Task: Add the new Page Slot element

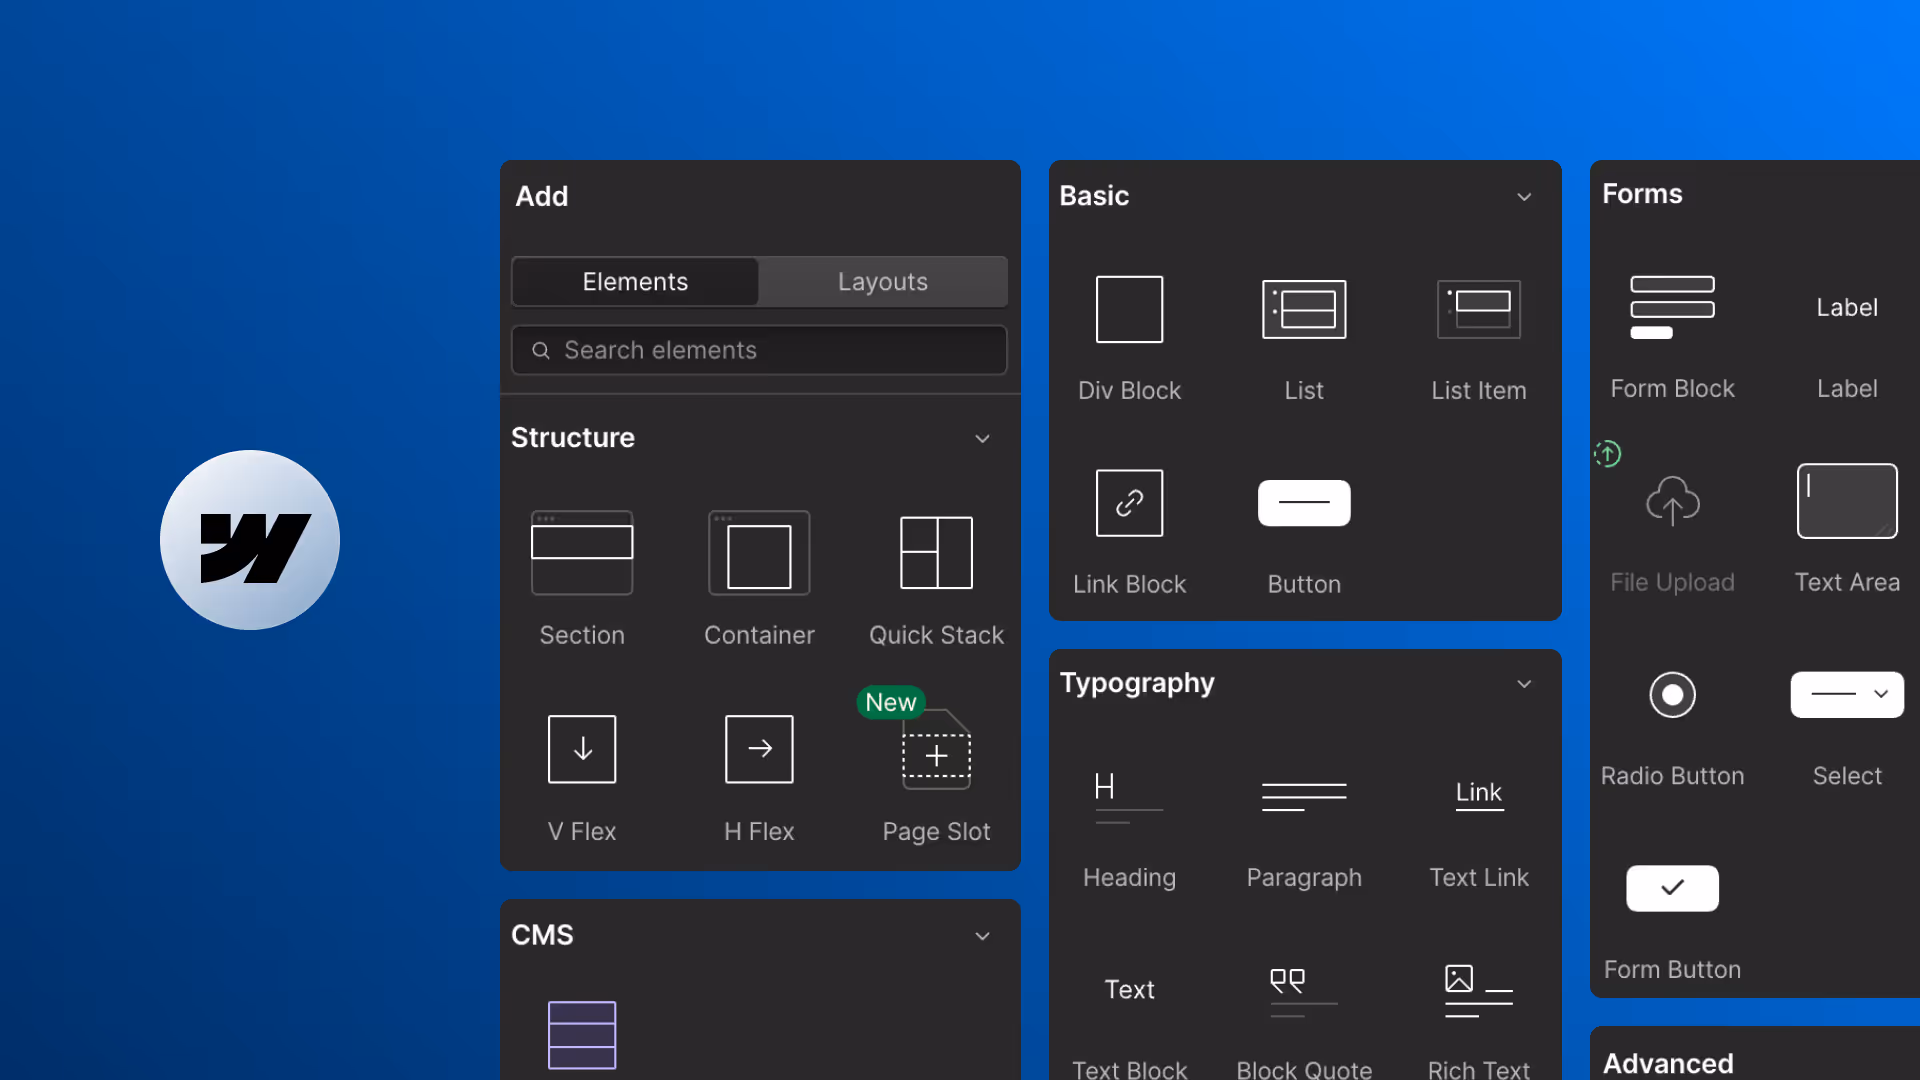Action: click(936, 755)
